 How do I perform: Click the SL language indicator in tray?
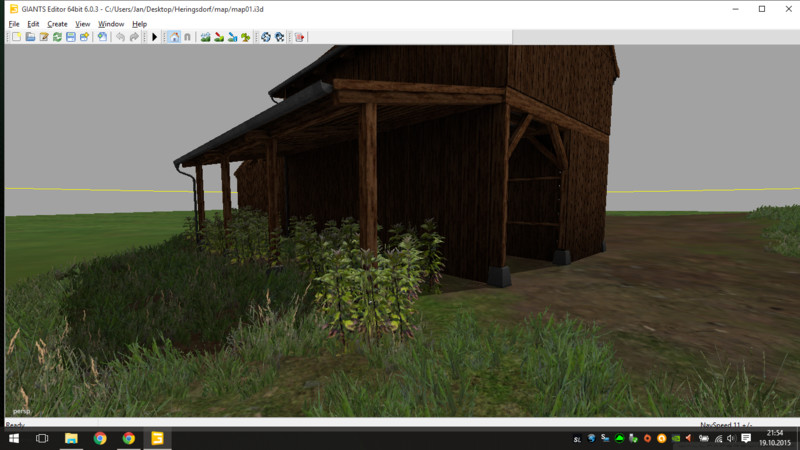point(577,439)
